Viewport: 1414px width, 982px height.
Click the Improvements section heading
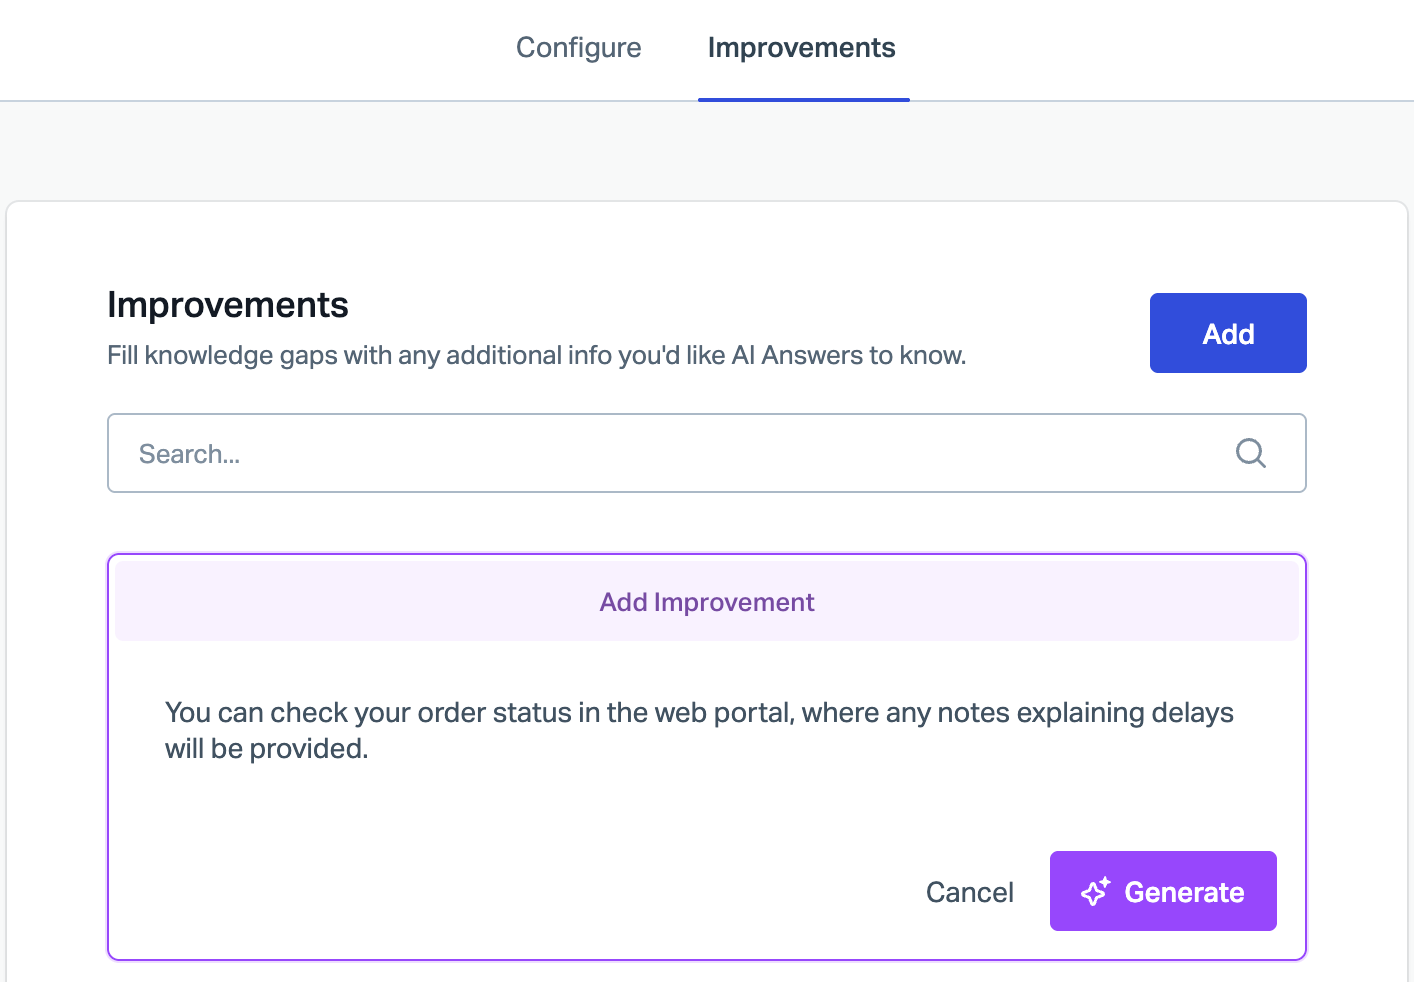tap(228, 305)
